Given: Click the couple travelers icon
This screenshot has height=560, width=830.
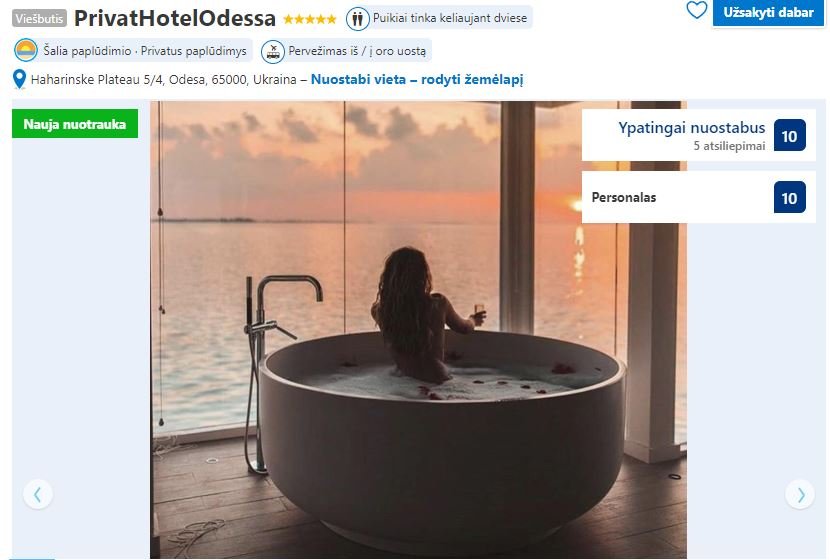Looking at the screenshot, I should coord(358,19).
